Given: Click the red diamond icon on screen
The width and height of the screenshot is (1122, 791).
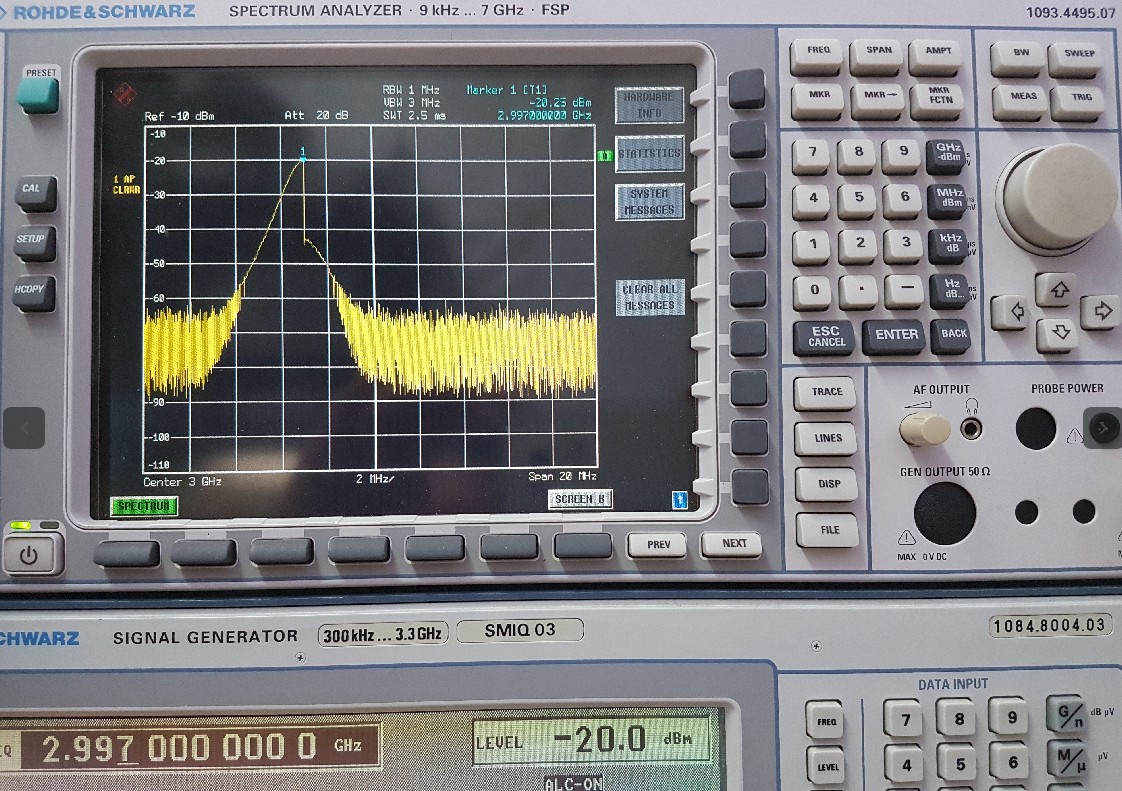Looking at the screenshot, I should (125, 93).
